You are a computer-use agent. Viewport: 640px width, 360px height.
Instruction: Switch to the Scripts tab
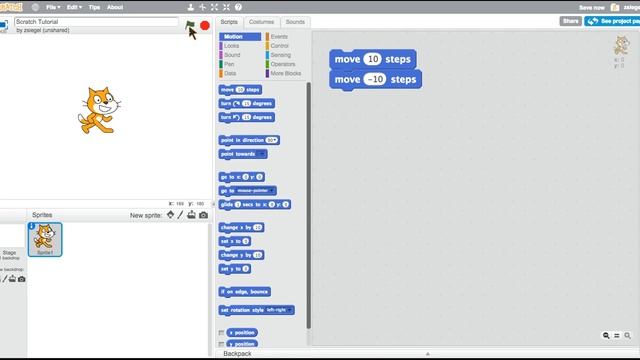pyautogui.click(x=229, y=22)
